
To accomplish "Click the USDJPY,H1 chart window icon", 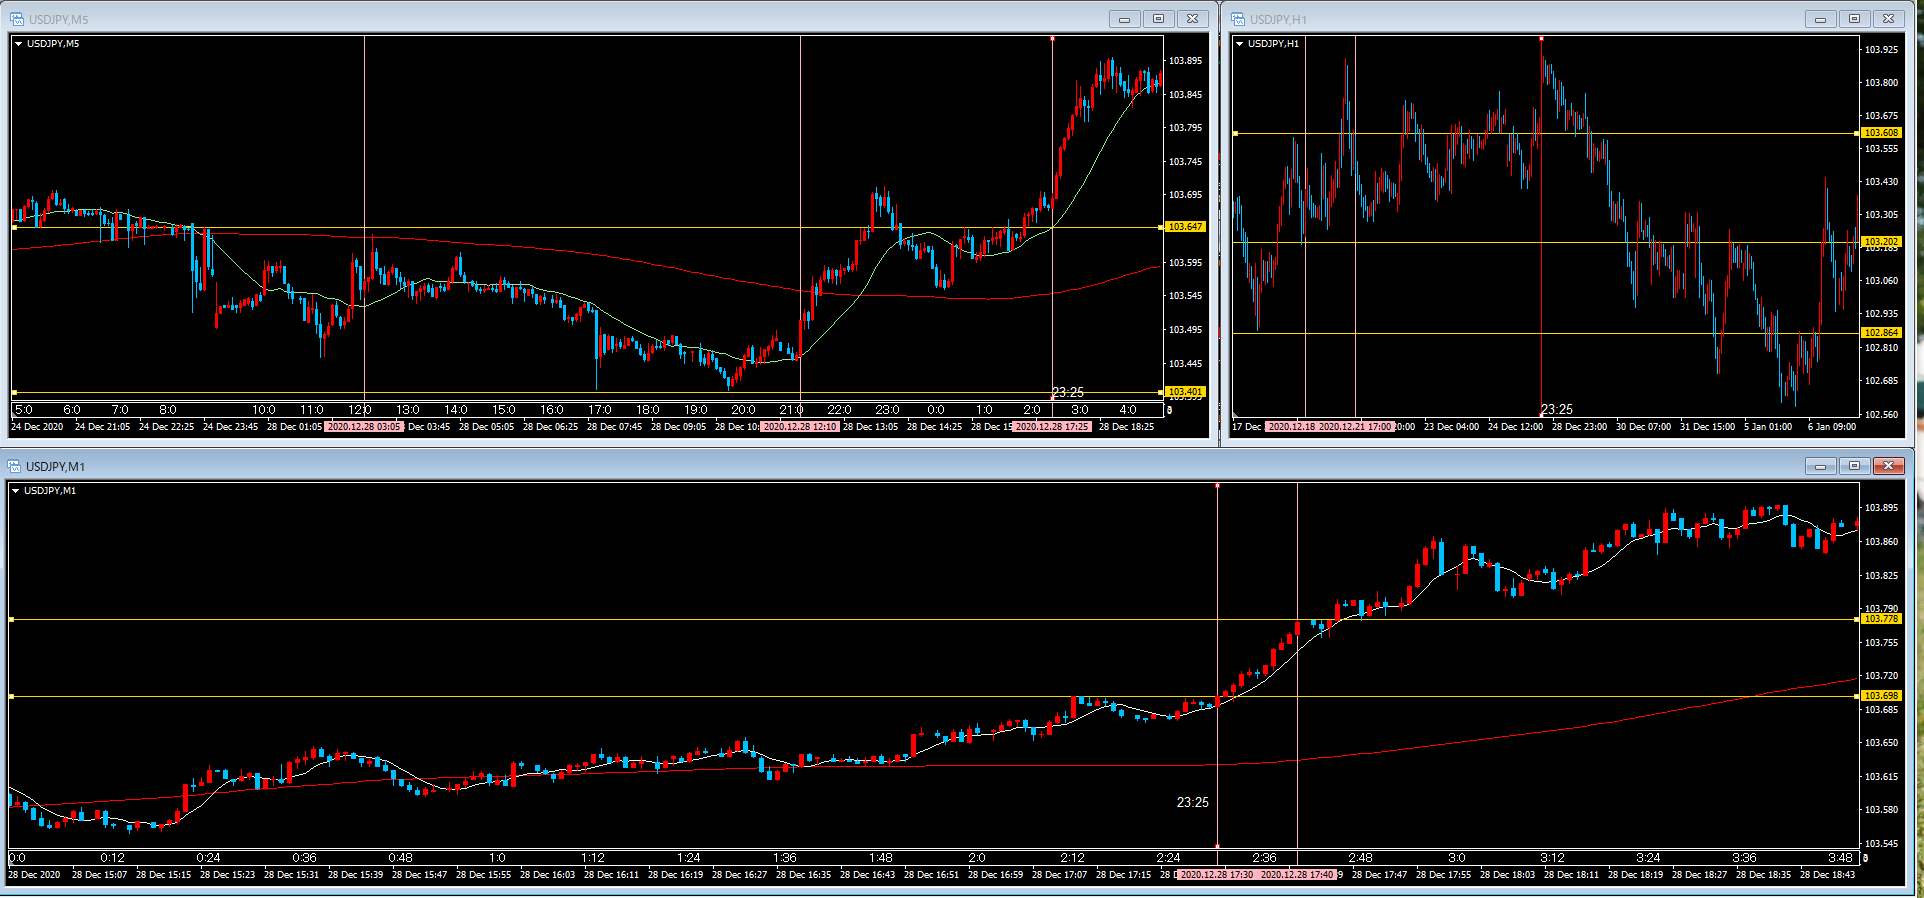I will [1238, 19].
